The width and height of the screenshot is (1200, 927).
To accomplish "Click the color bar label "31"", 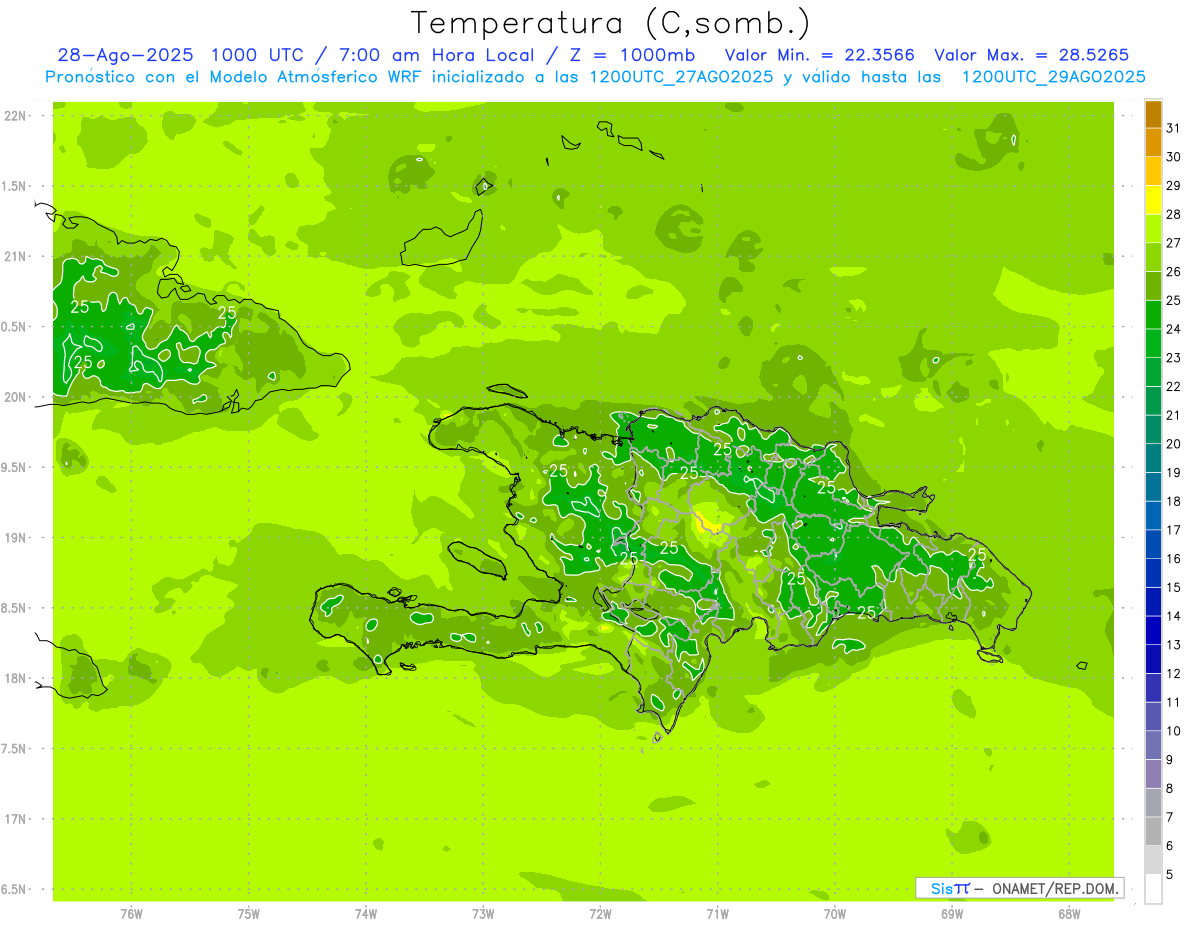I will coord(1174,128).
